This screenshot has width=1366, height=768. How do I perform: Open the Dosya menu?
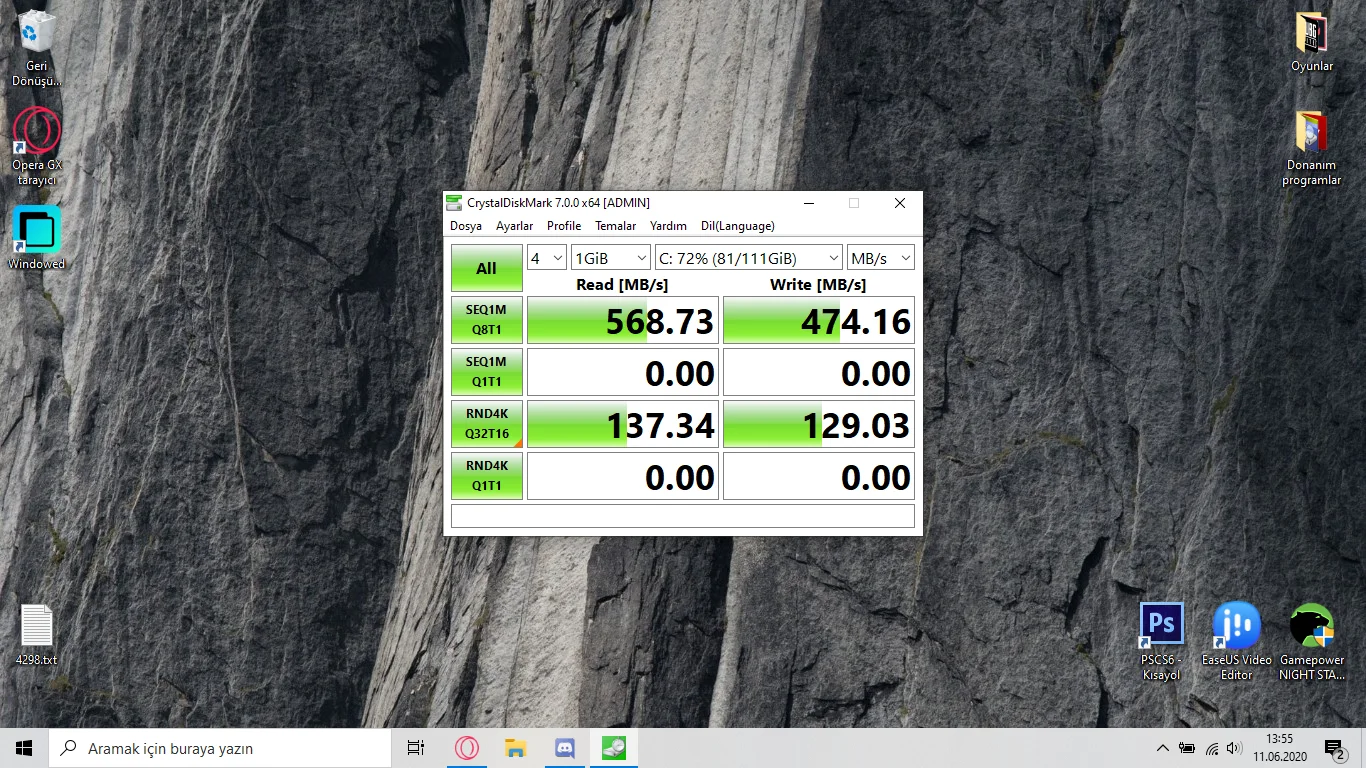click(466, 226)
